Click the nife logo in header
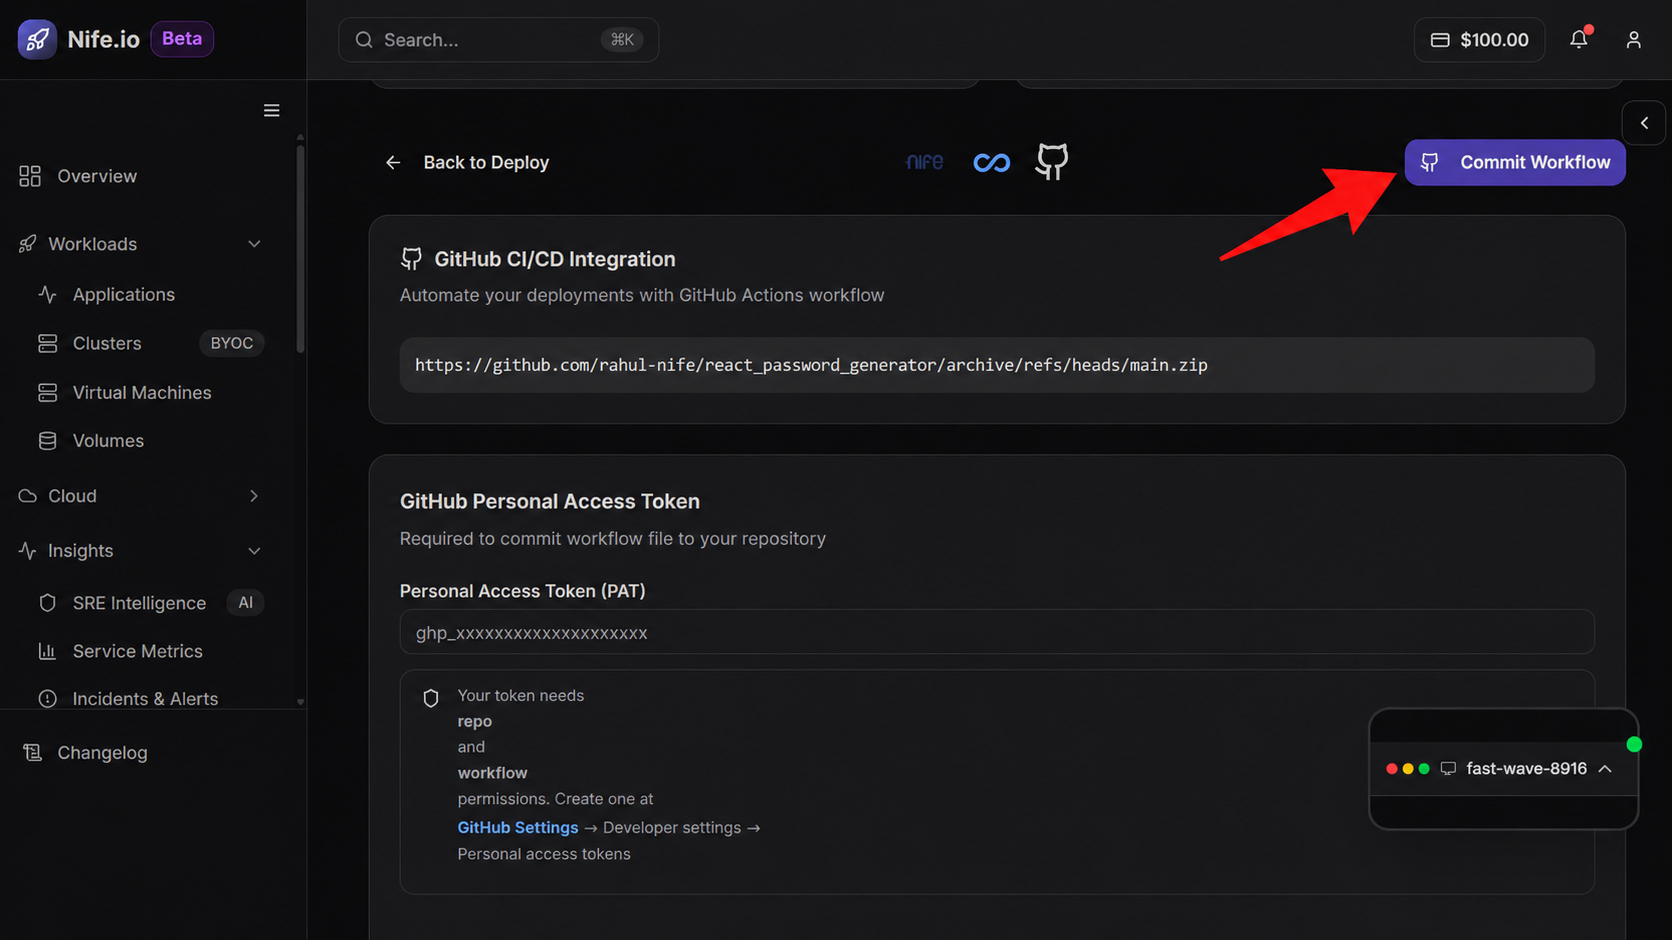The image size is (1672, 940). click(x=924, y=162)
